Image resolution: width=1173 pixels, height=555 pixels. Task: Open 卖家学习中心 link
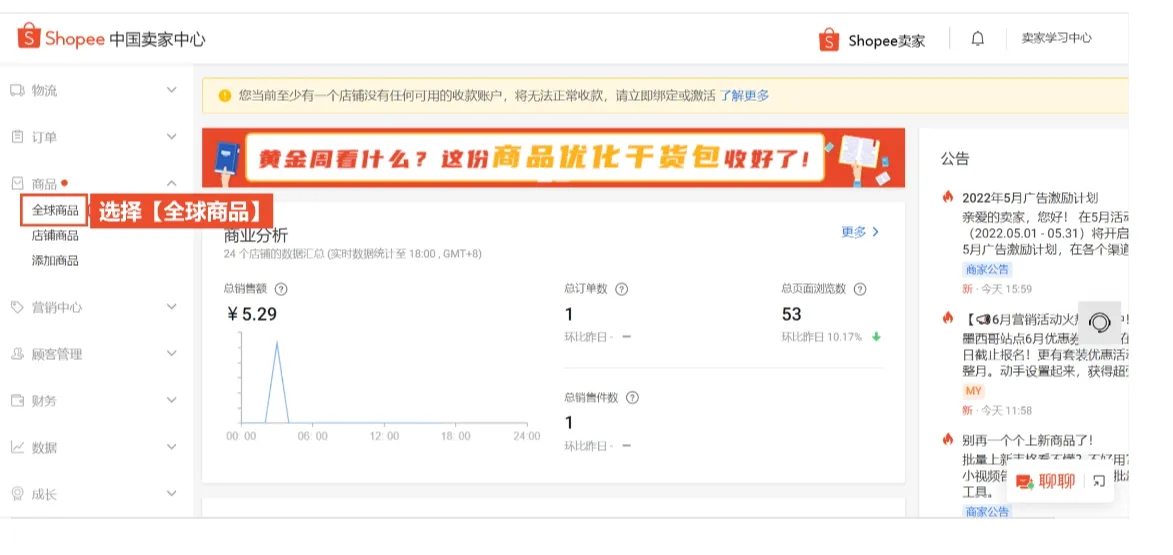(x=1056, y=38)
